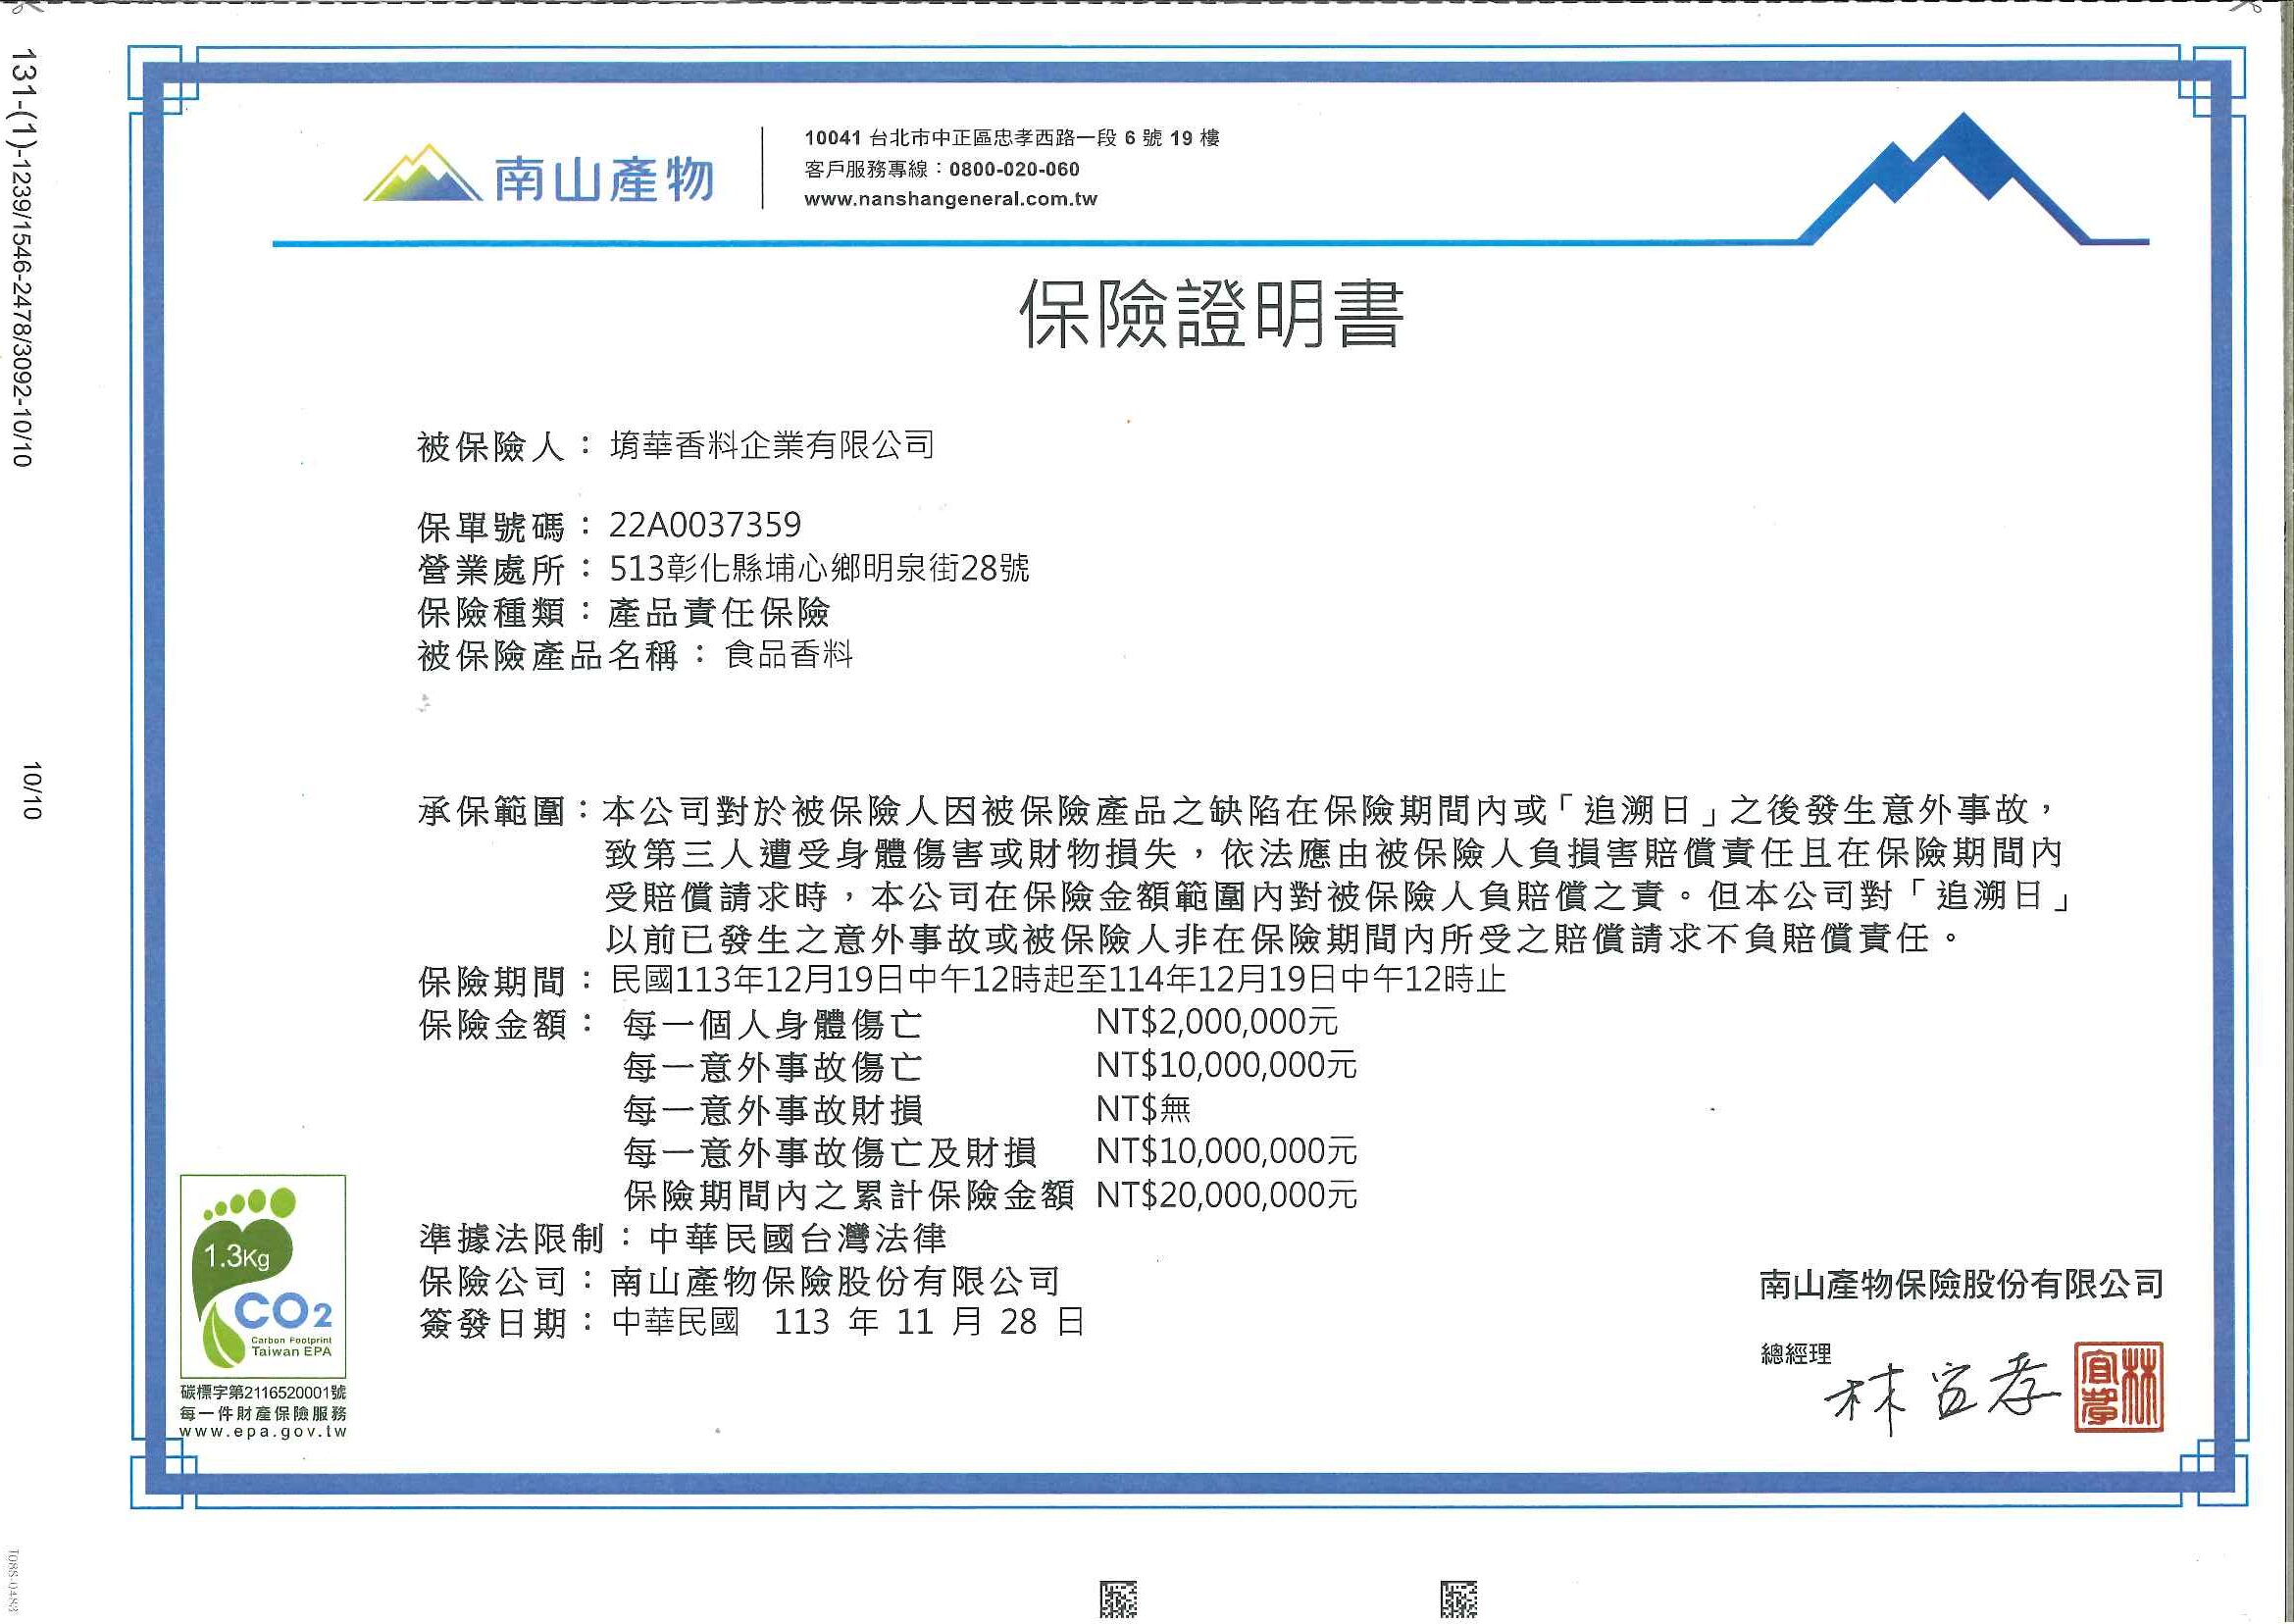Select the amount NT$2,000,000元

(x=1217, y=1022)
